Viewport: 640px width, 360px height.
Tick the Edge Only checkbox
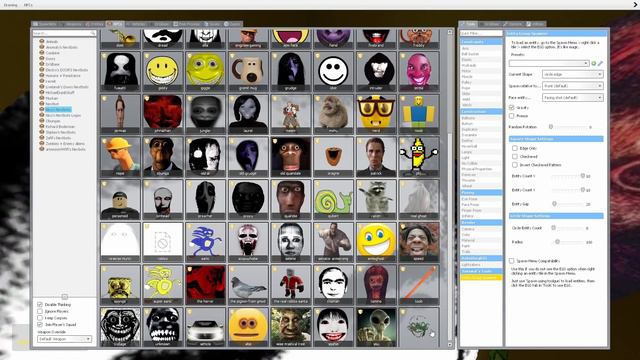click(515, 148)
